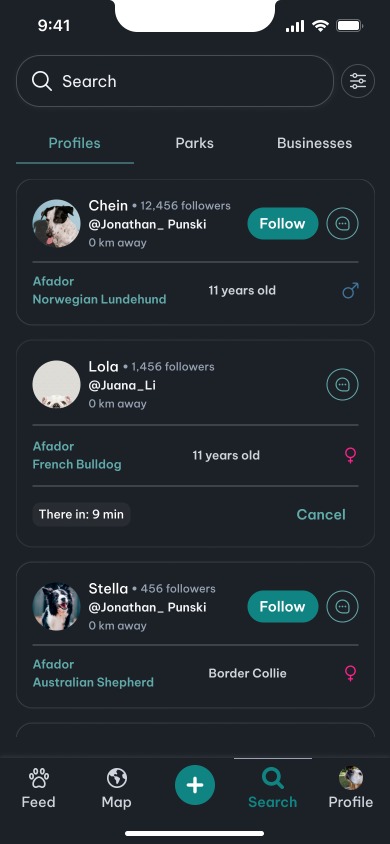The image size is (390, 844).
Task: Message Lola's owner via chat icon
Action: 343,384
